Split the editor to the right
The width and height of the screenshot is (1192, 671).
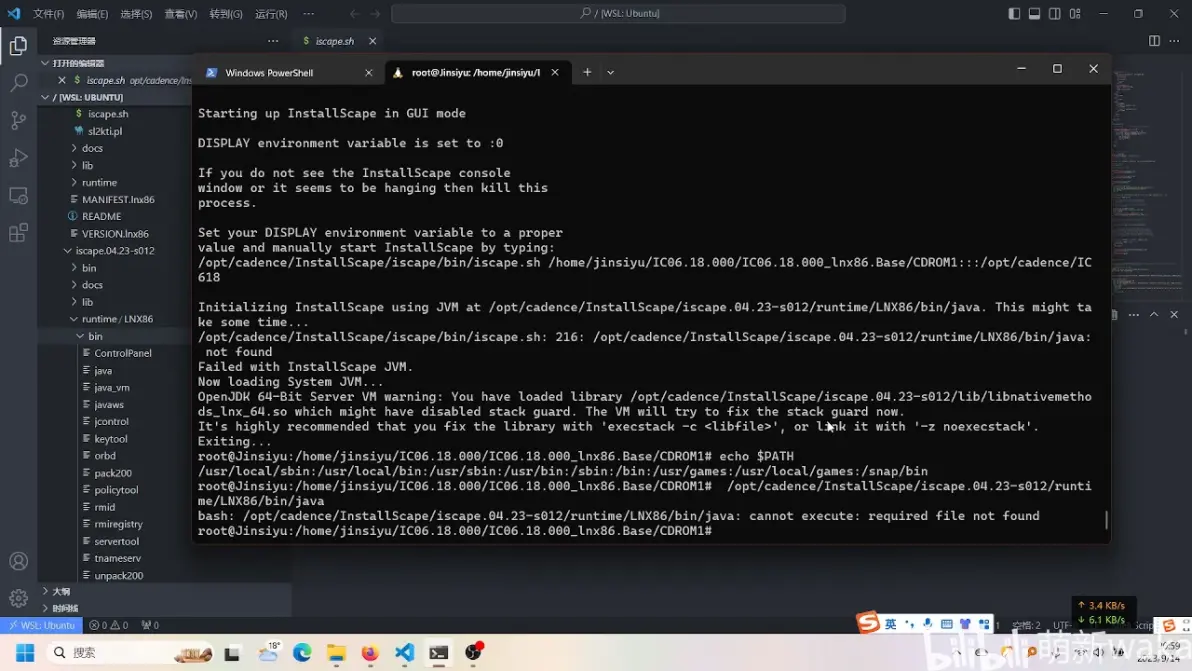click(x=1154, y=41)
